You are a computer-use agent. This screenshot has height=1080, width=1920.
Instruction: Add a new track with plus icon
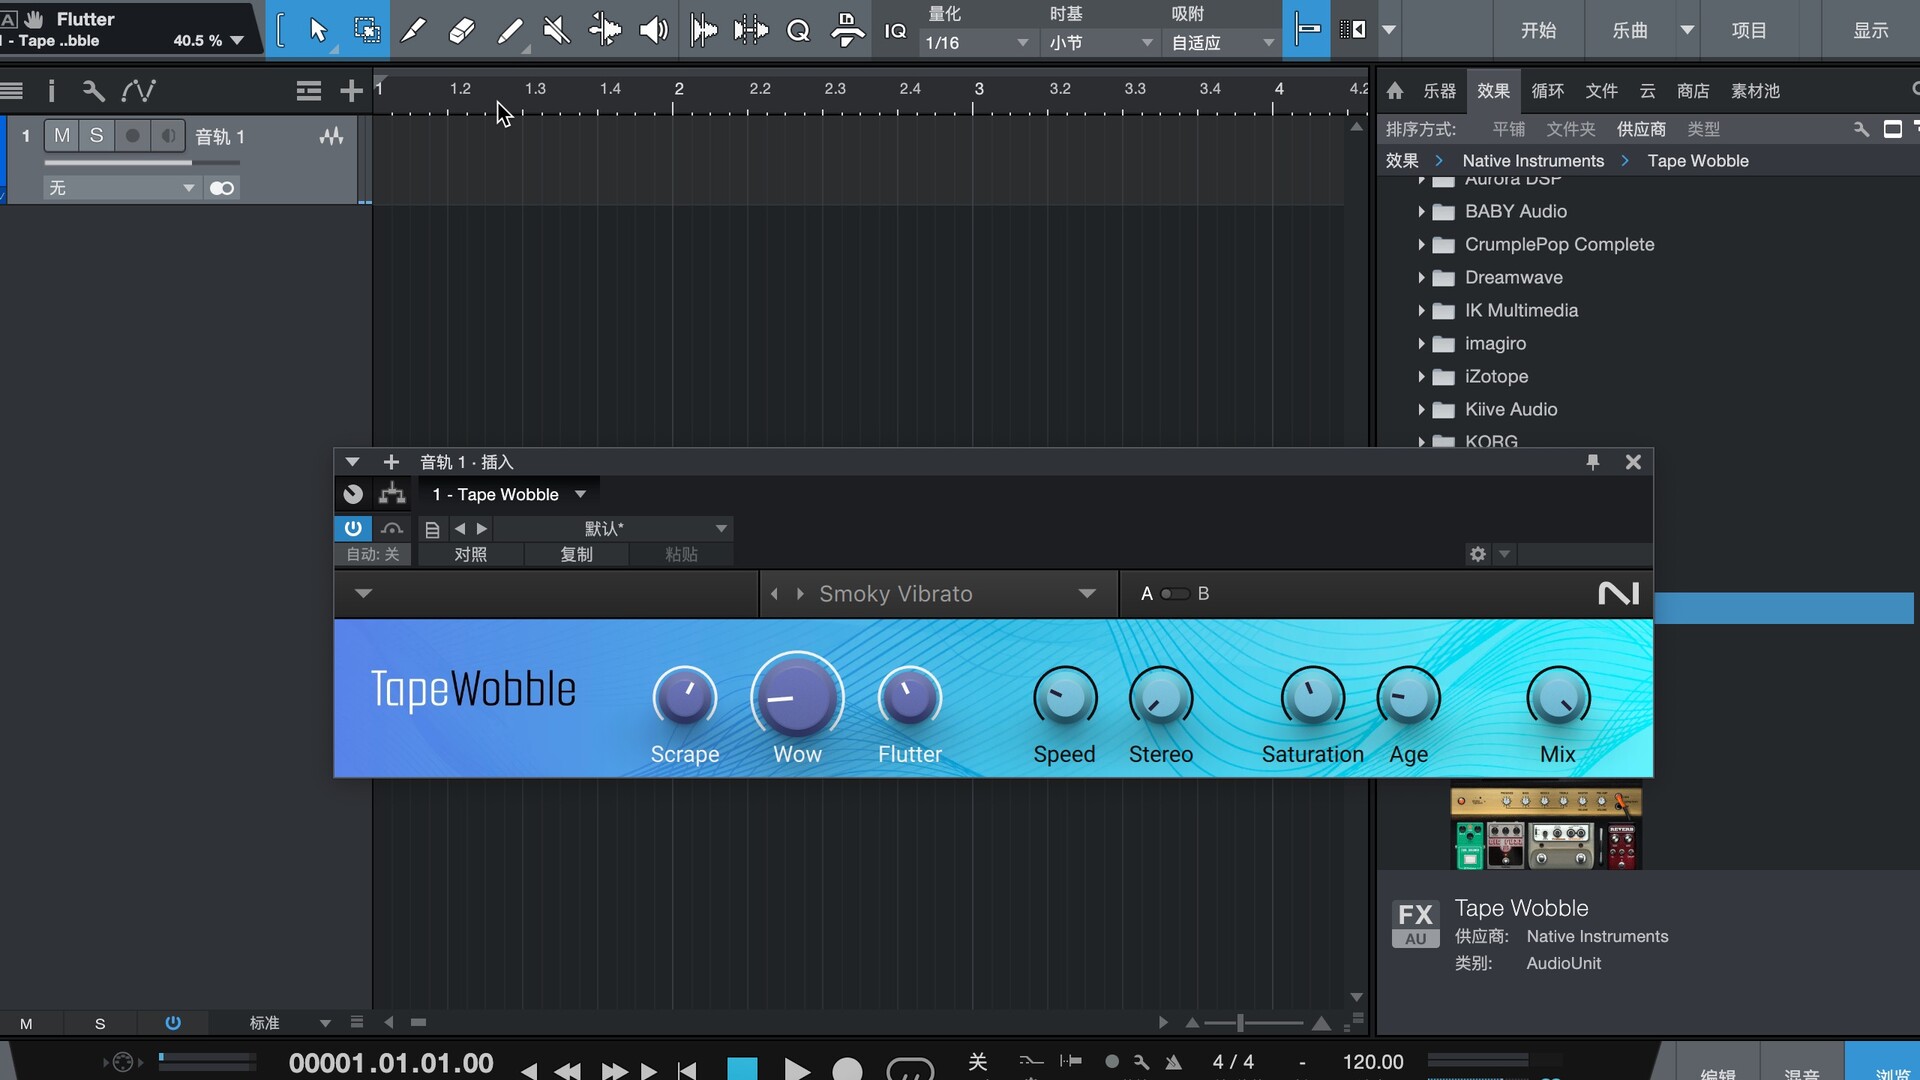pos(350,91)
